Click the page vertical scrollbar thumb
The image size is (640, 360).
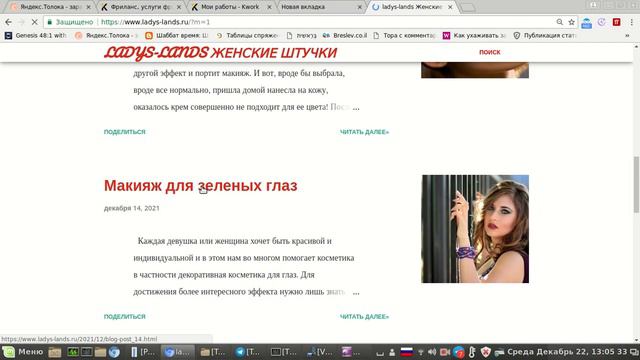(x=636, y=184)
